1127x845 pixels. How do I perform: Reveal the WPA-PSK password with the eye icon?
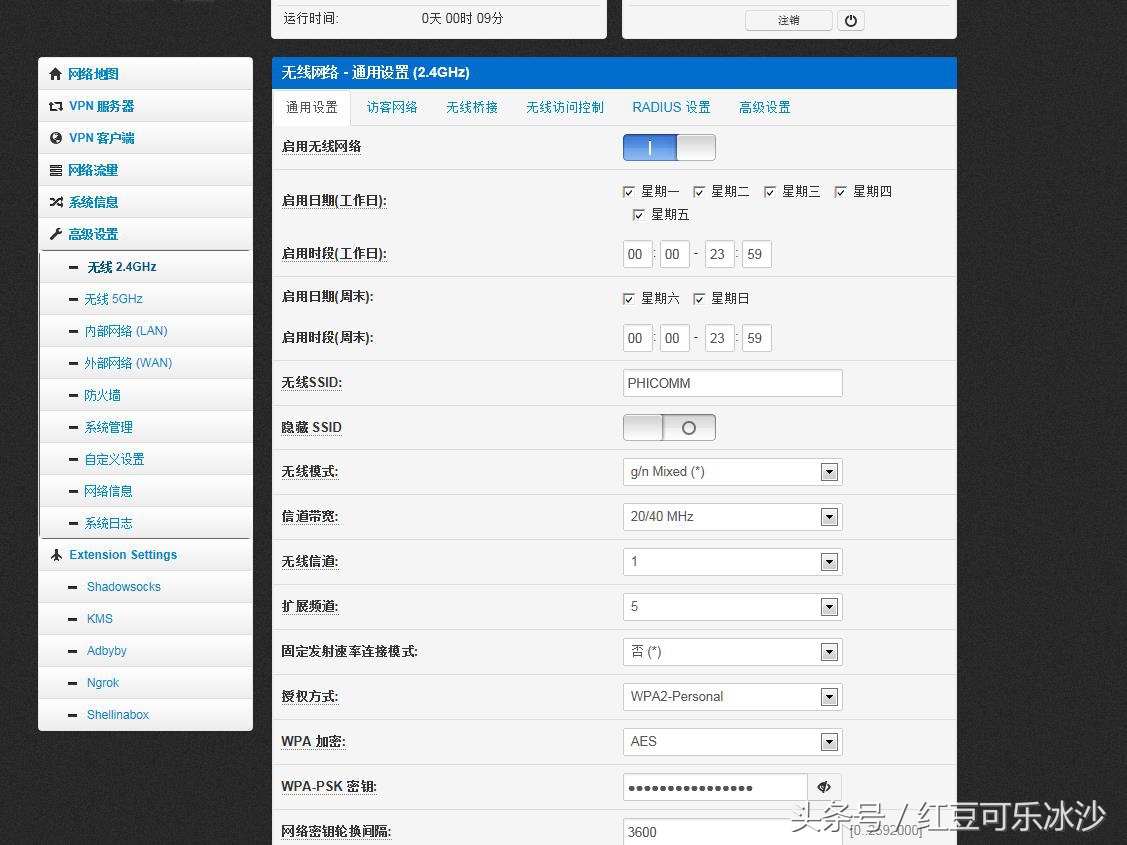tap(823, 787)
